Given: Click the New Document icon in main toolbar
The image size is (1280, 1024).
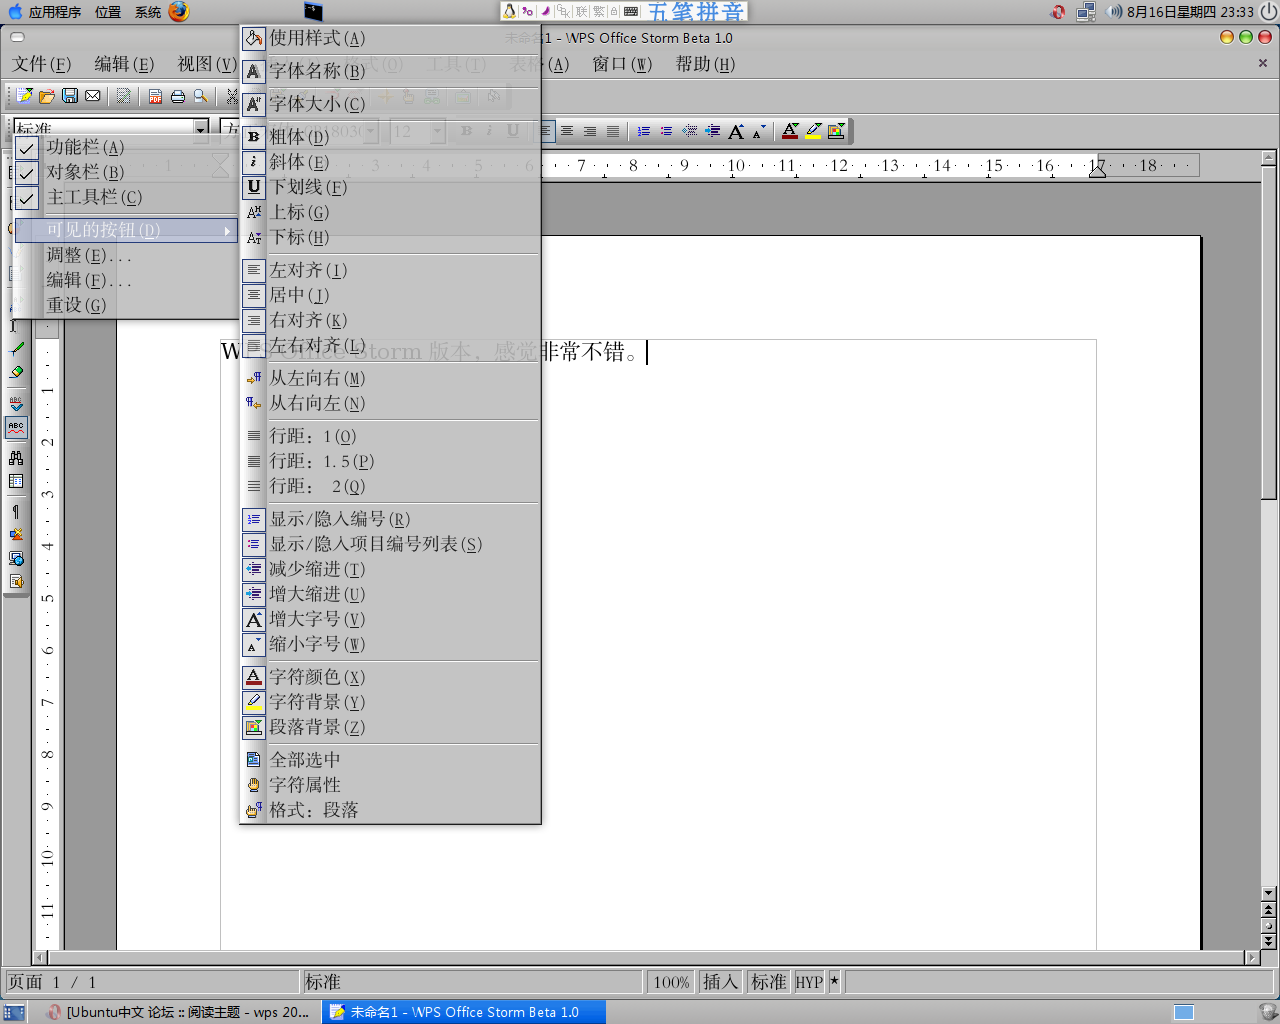Looking at the screenshot, I should coord(24,96).
